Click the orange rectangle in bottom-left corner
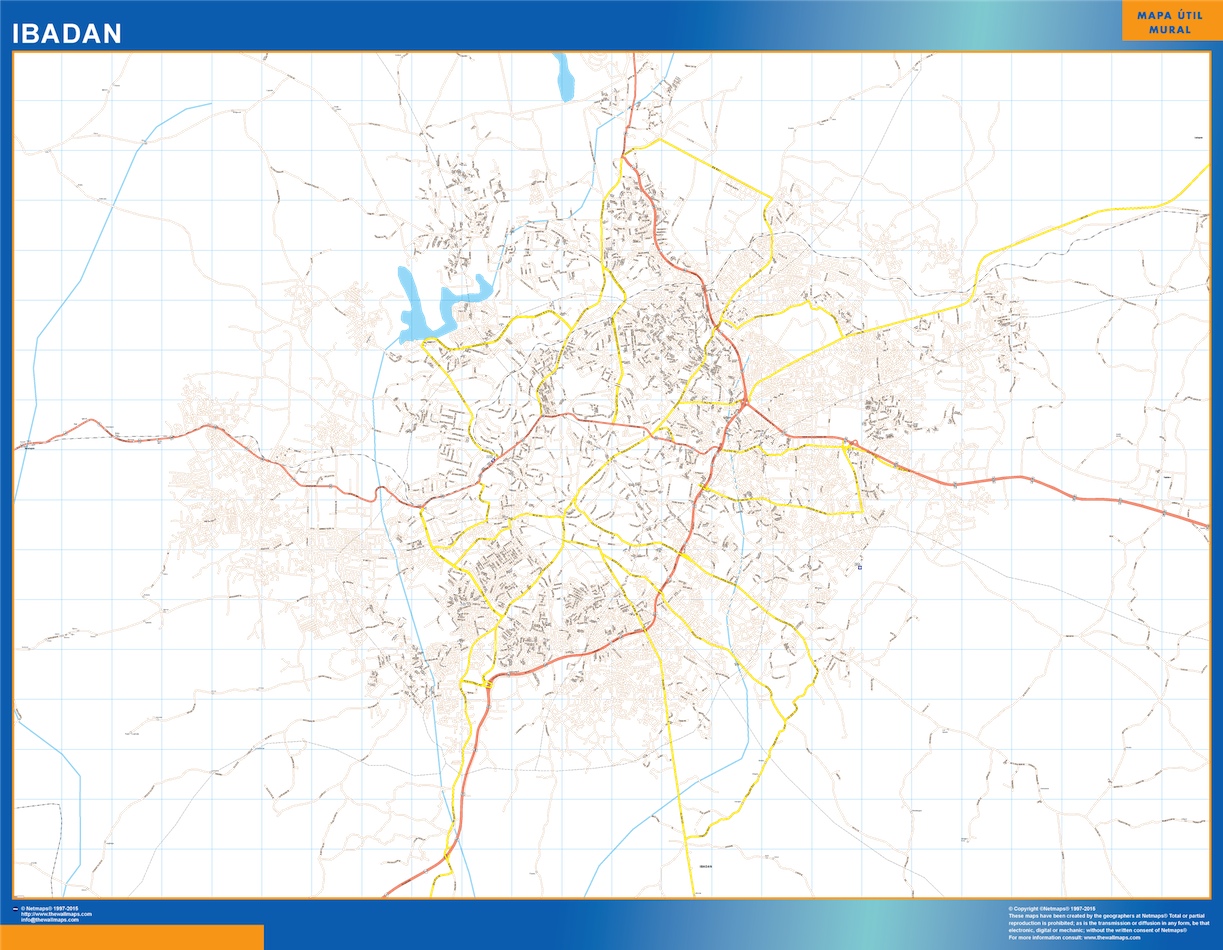Viewport: 1223px width, 950px height. [132, 937]
